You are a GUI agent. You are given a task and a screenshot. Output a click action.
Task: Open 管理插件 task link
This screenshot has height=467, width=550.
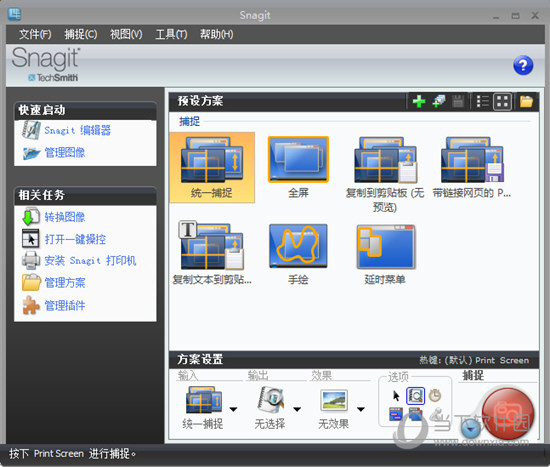coord(65,306)
